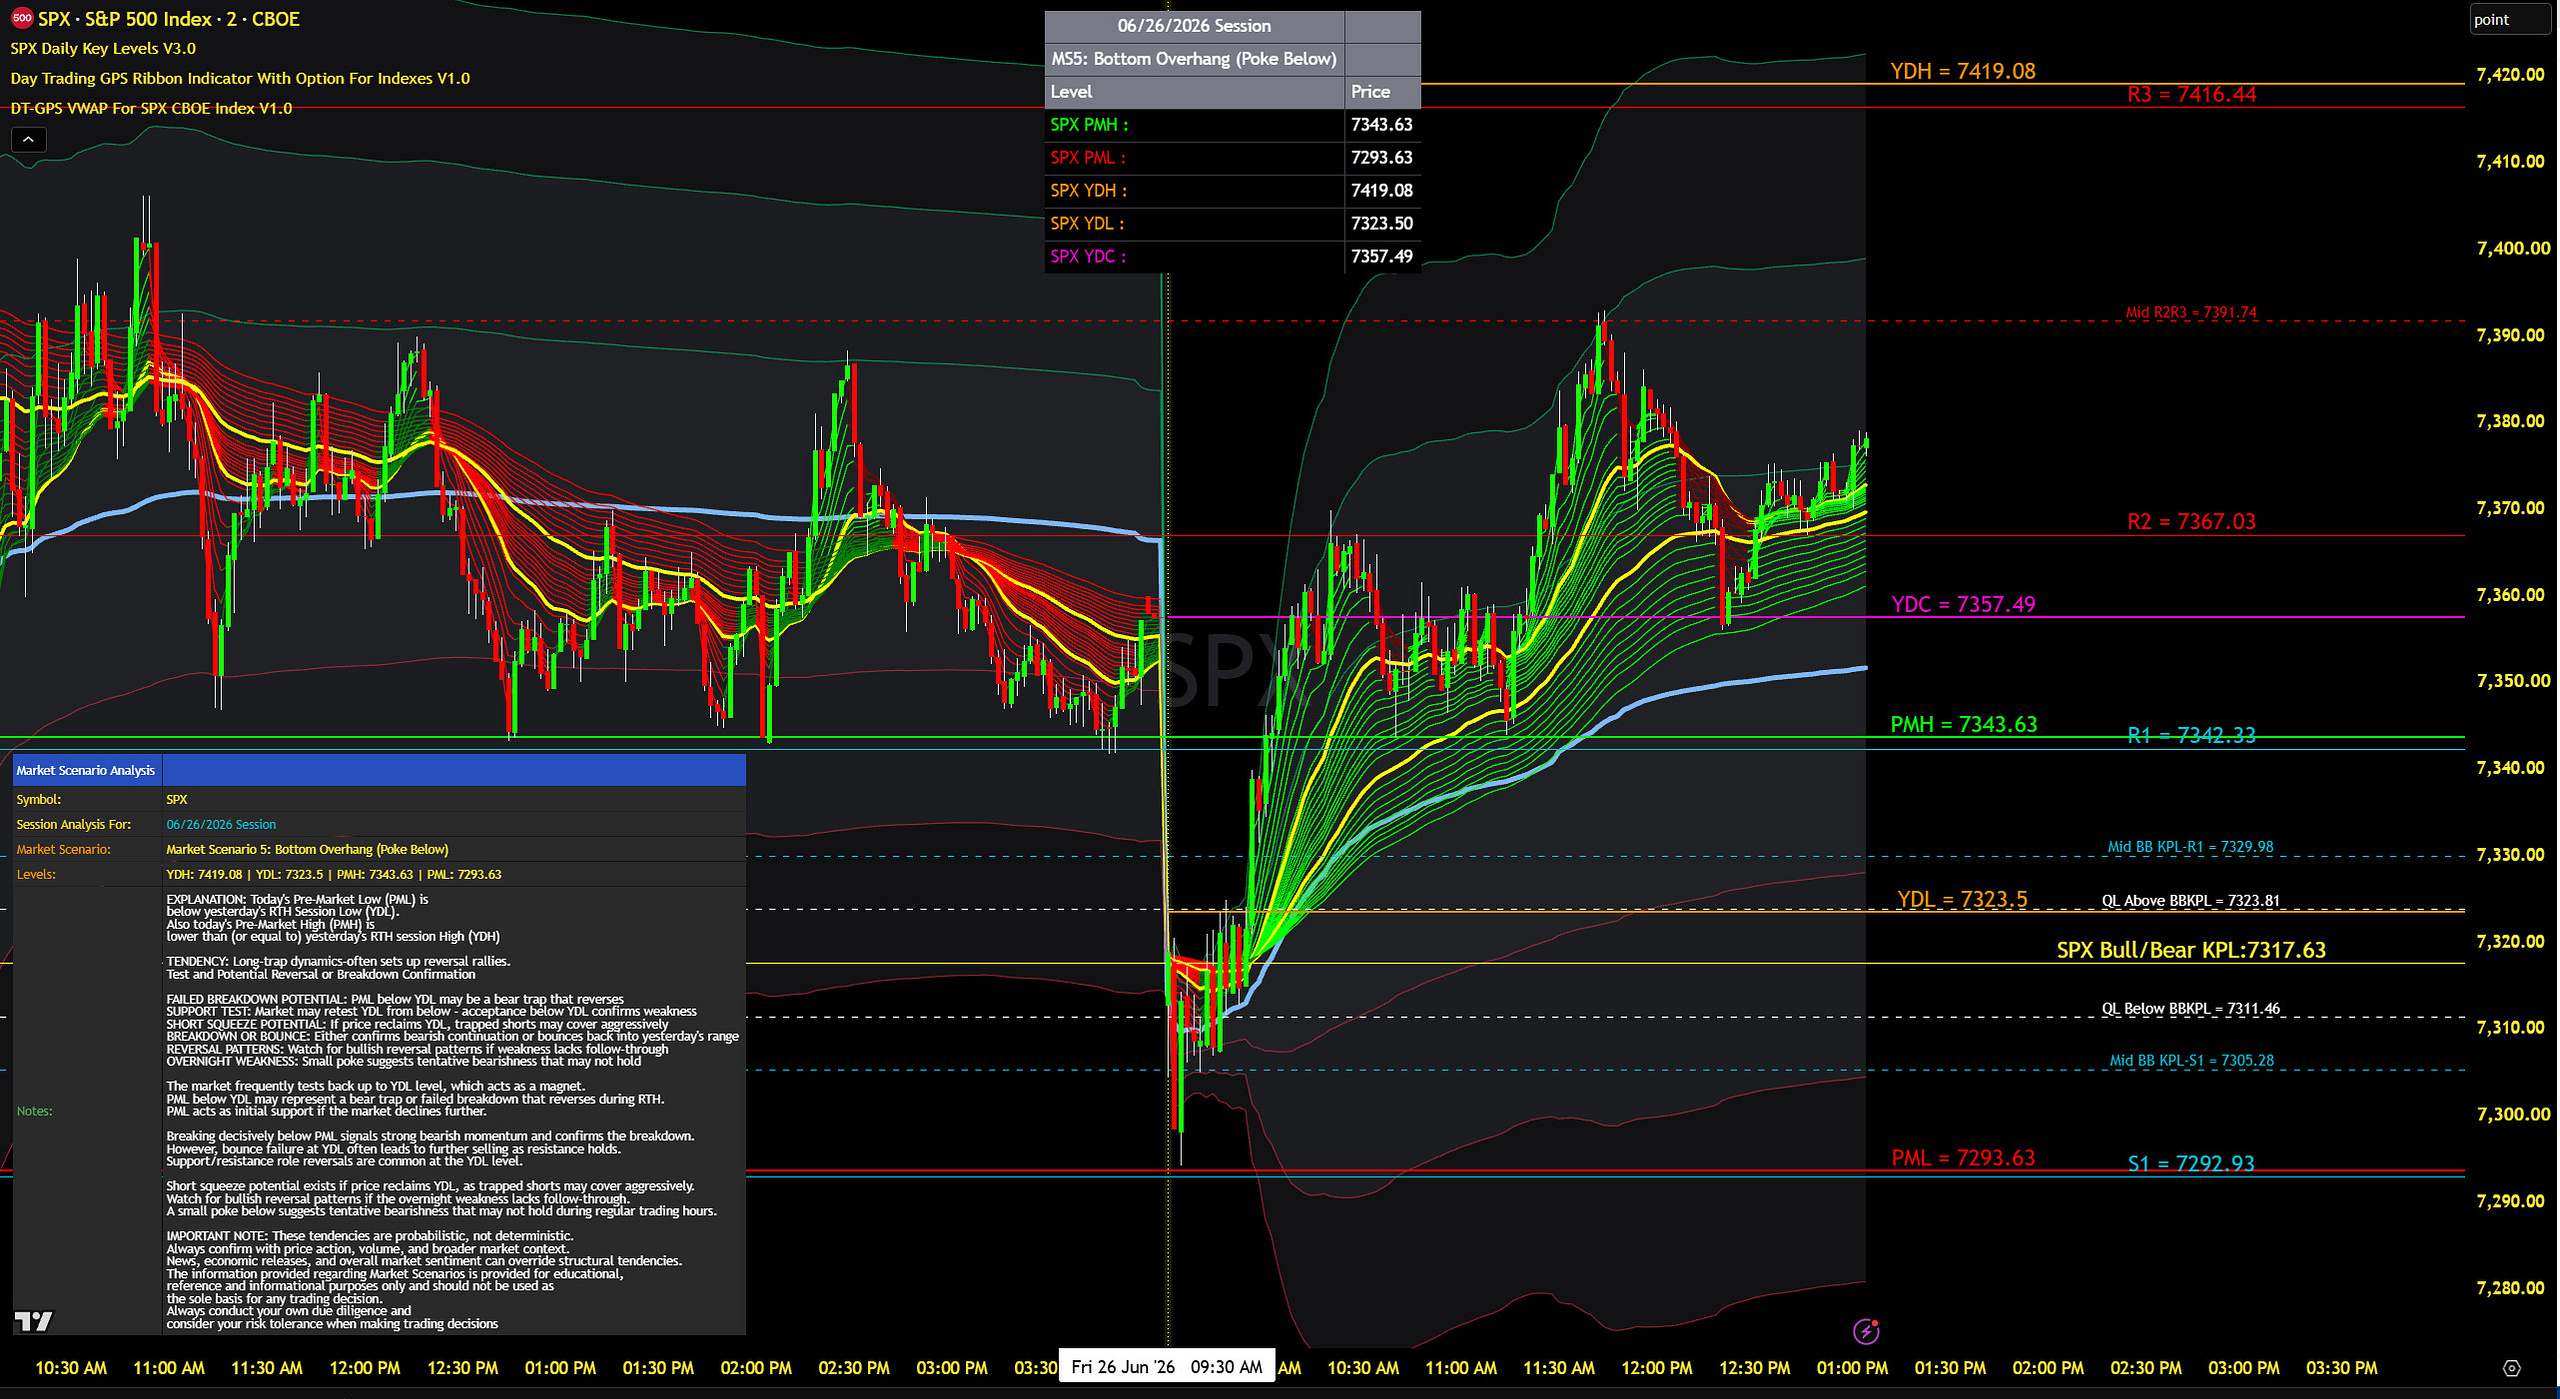Click the 'Session Analysis For:' row label
2560x1399 pixels.
(74, 825)
